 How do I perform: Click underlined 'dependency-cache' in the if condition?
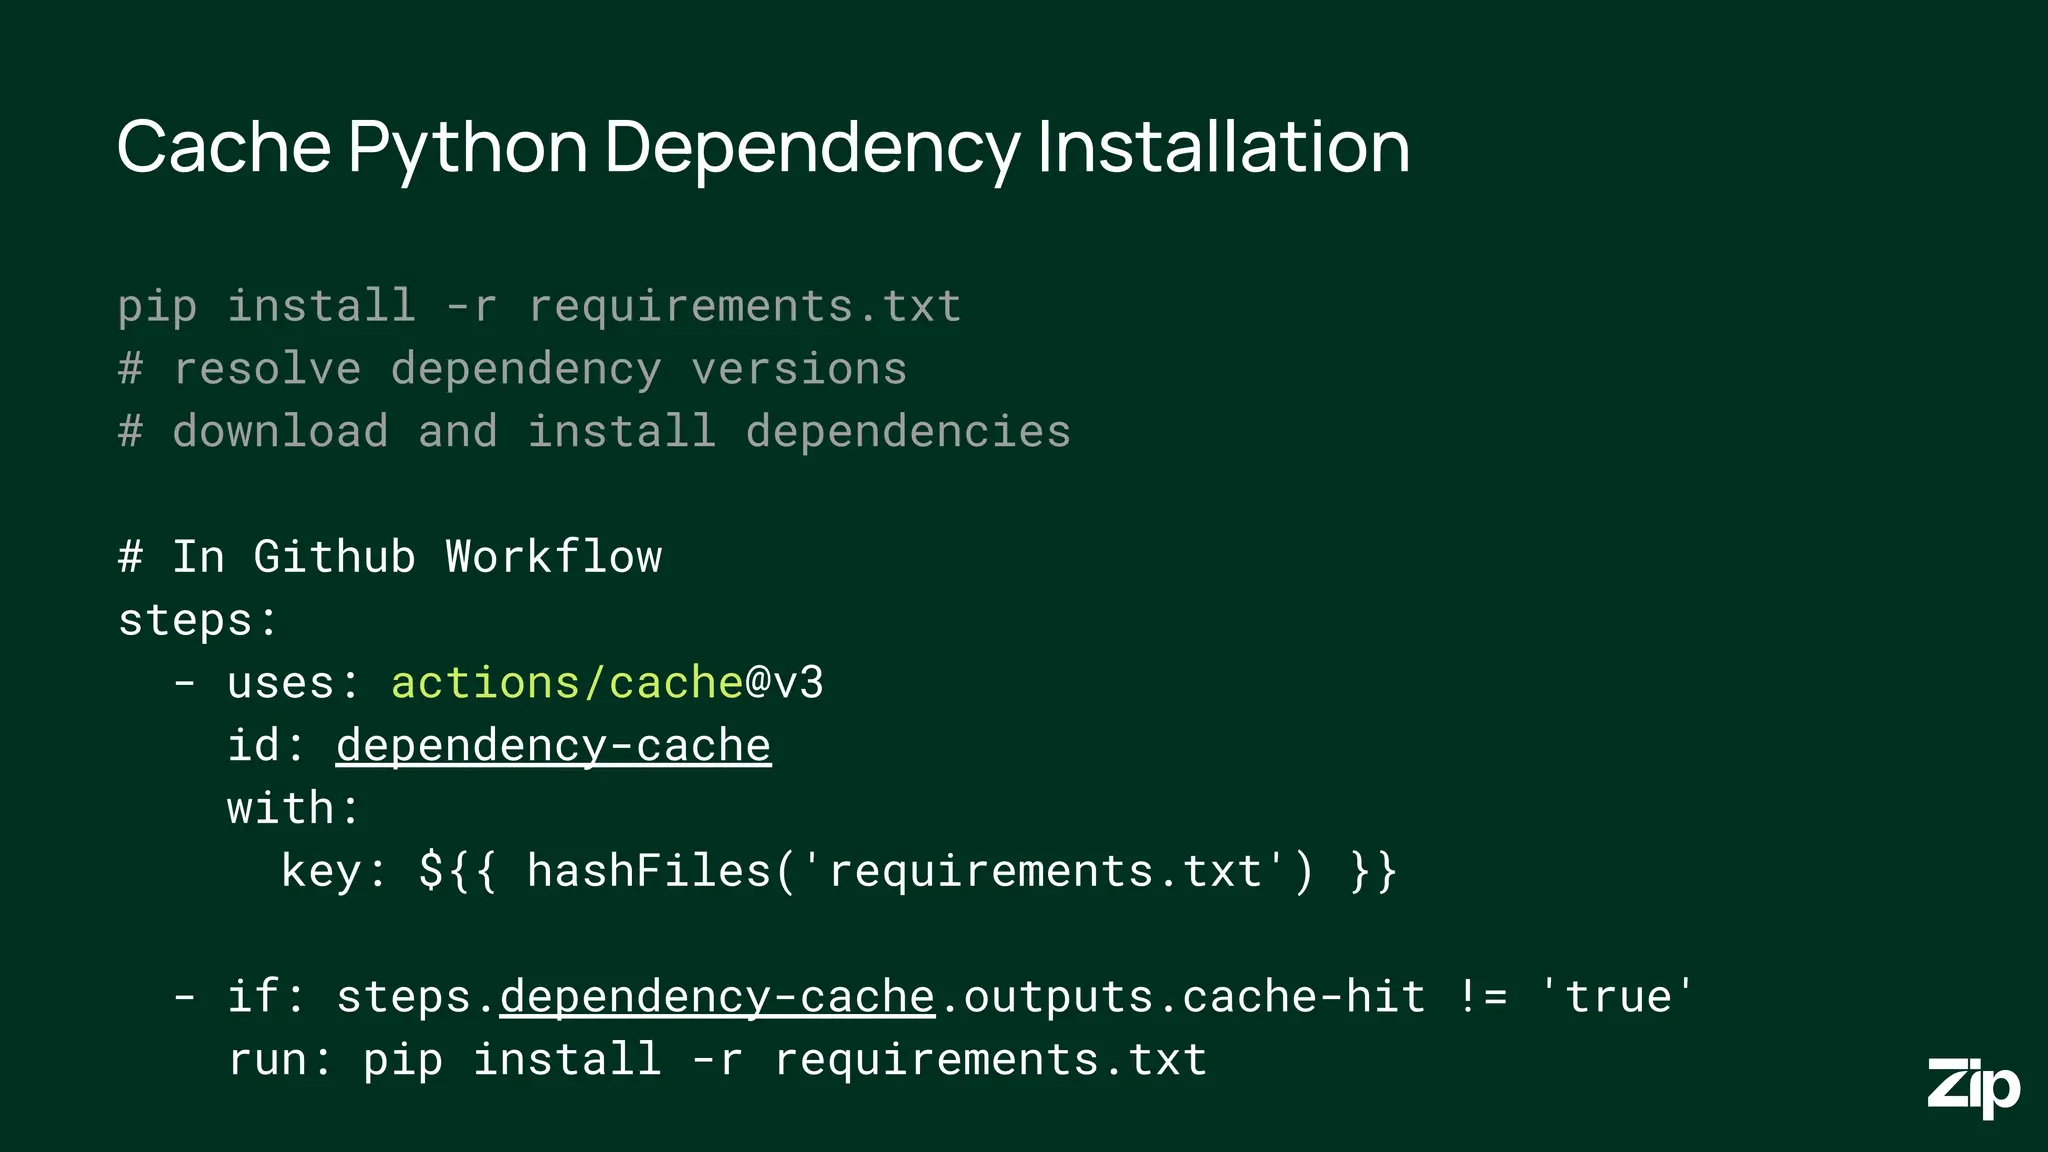click(x=717, y=997)
